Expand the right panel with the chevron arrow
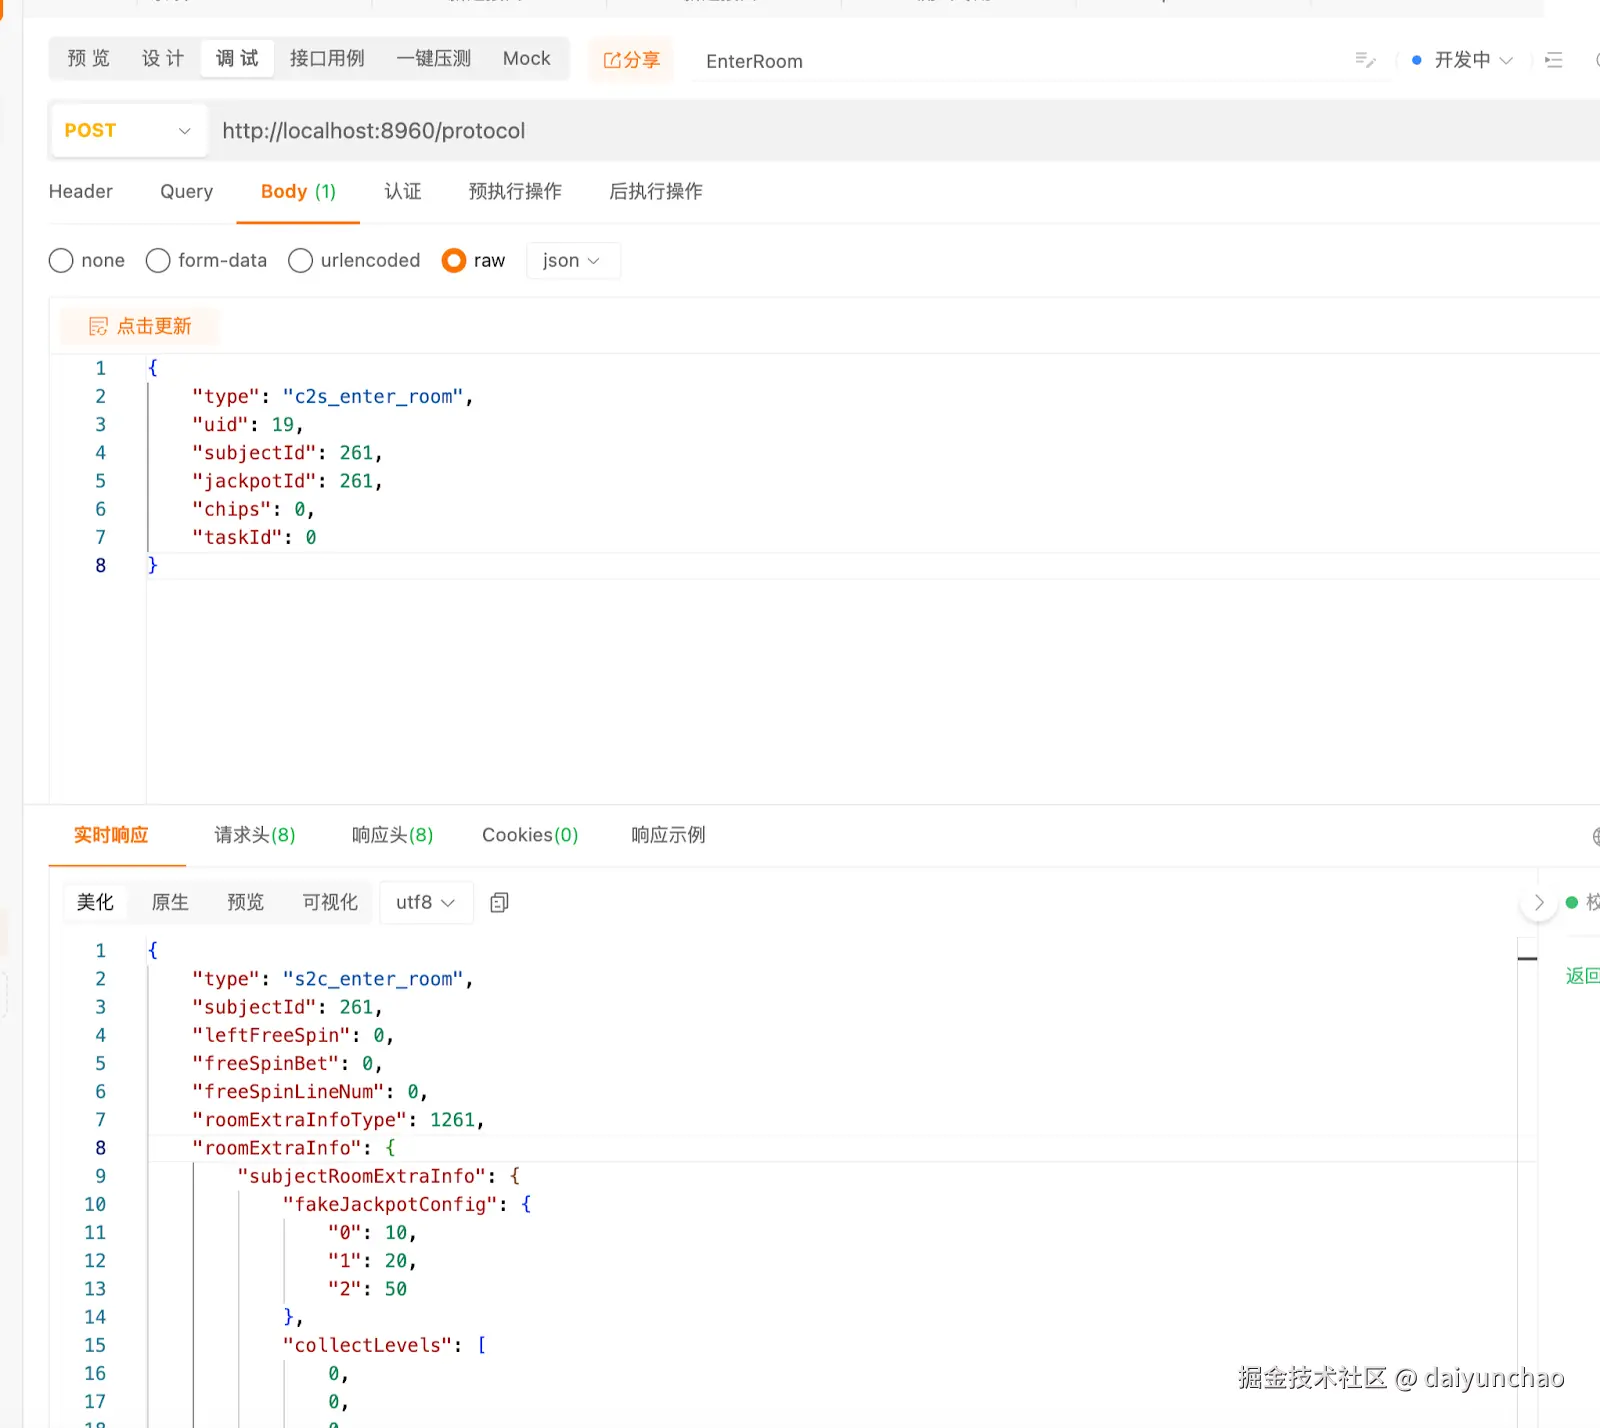 pos(1539,903)
